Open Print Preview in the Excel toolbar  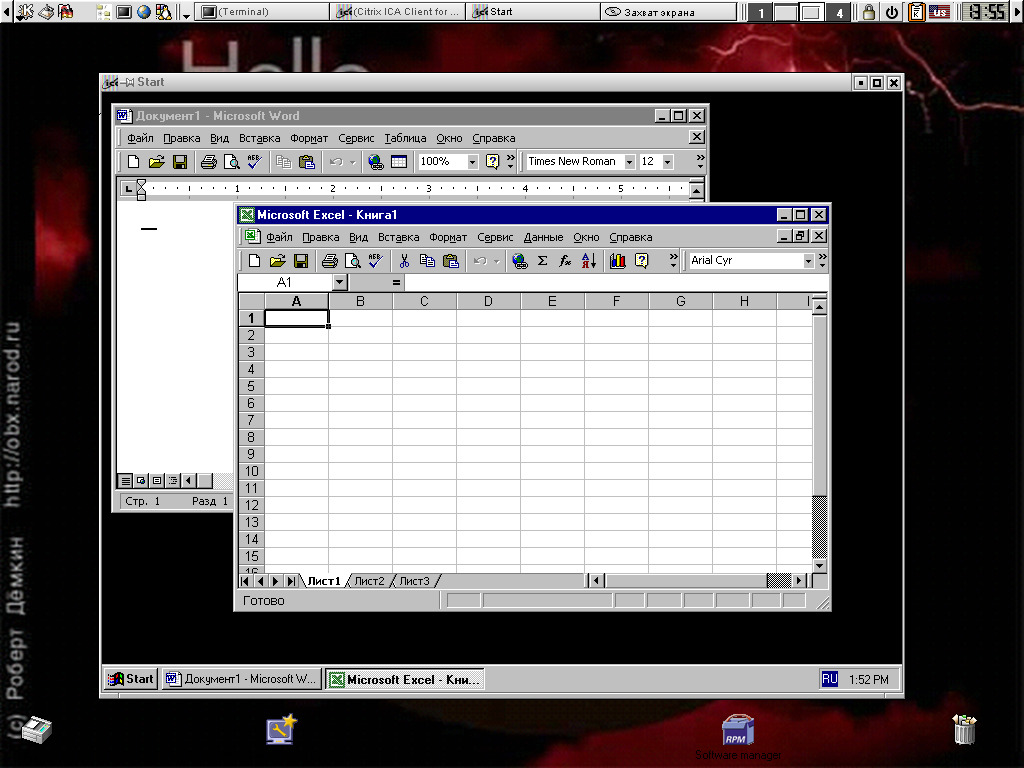pyautogui.click(x=353, y=261)
